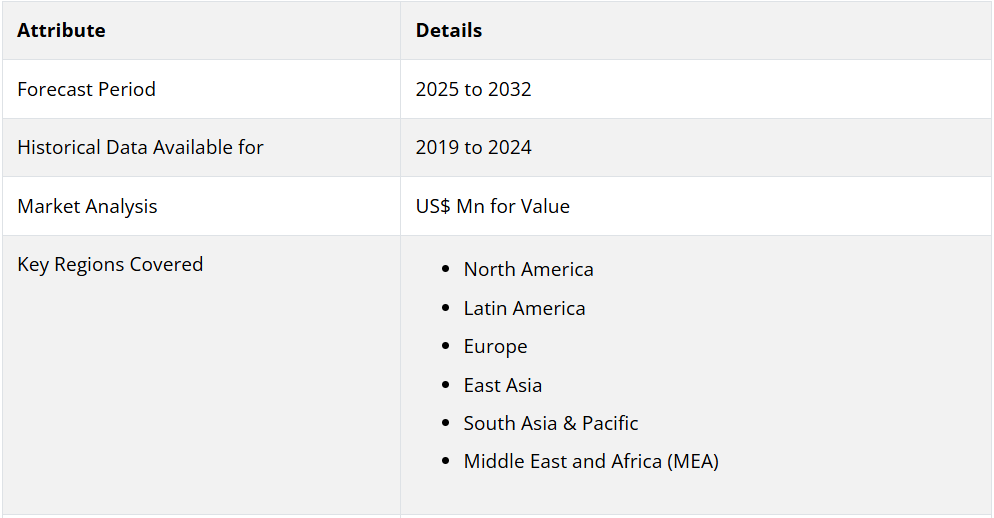Click Latin America list item
994x518 pixels.
524,308
